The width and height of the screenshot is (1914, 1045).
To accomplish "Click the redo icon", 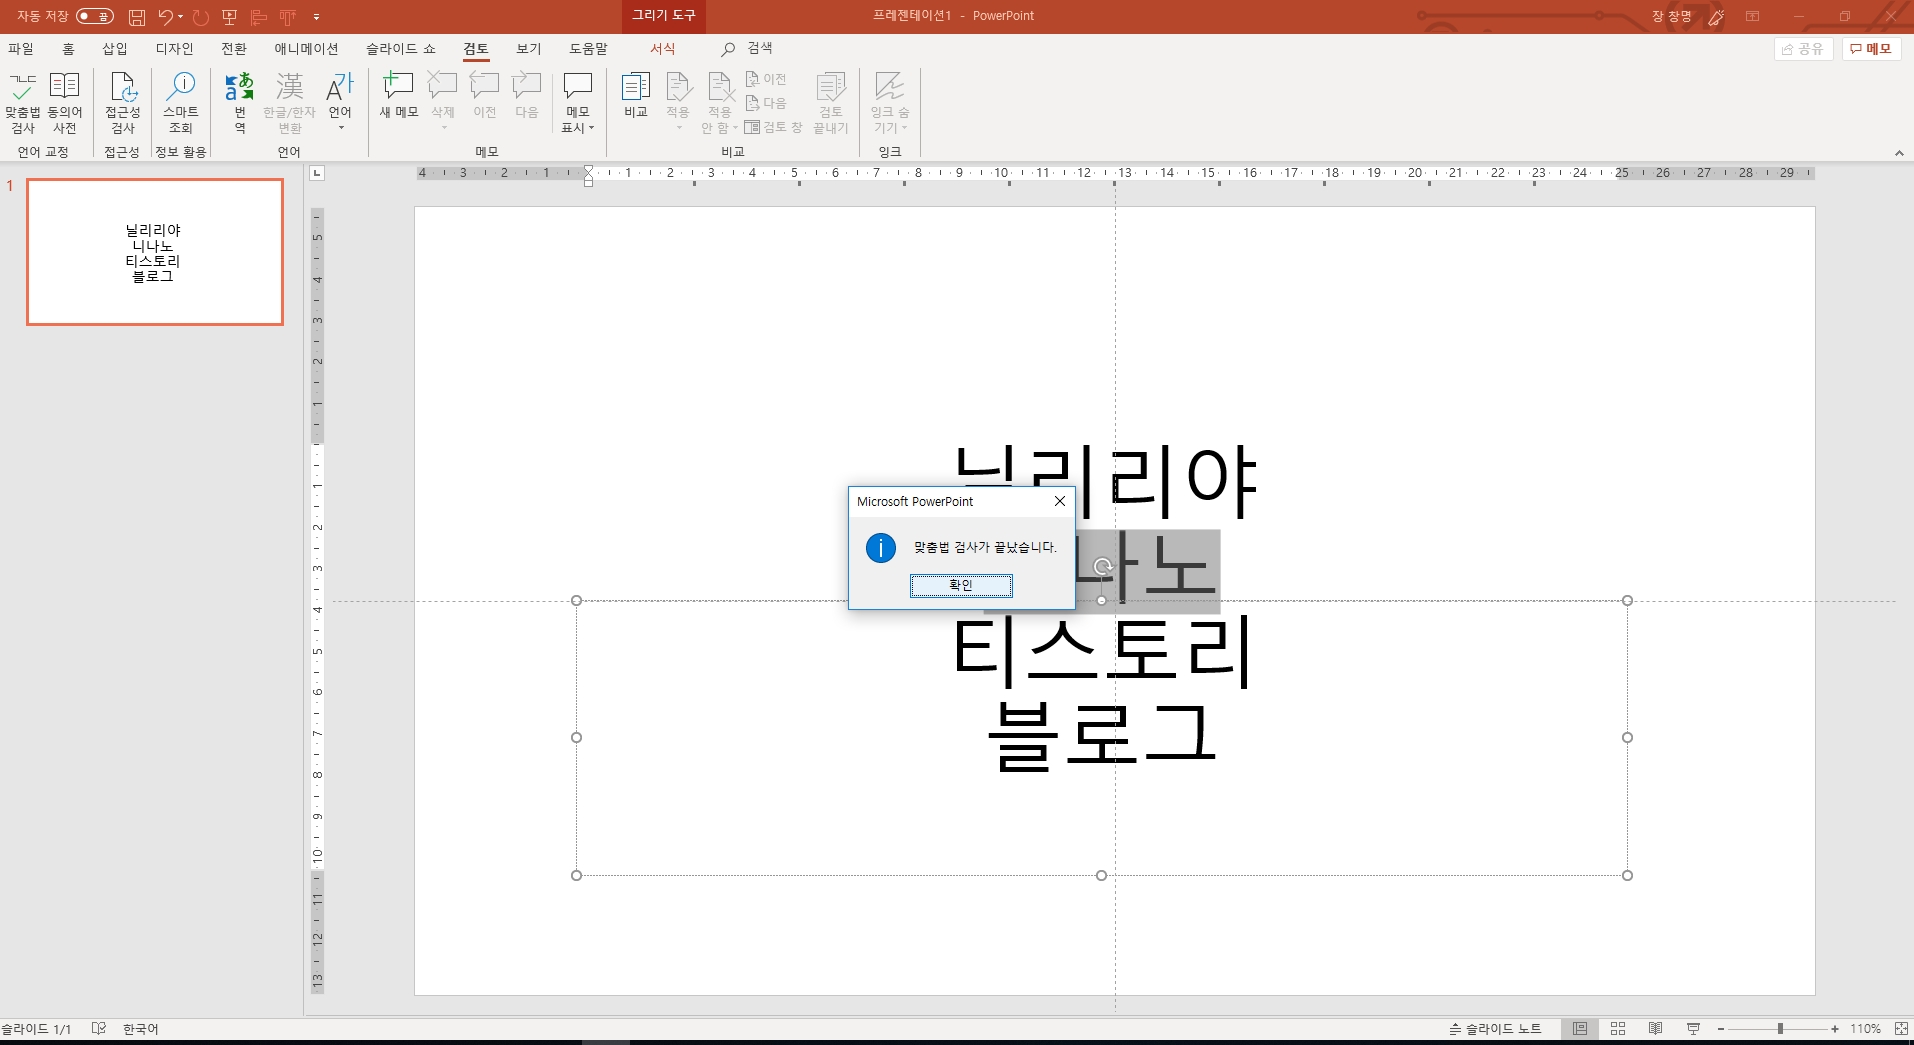I will tap(201, 17).
